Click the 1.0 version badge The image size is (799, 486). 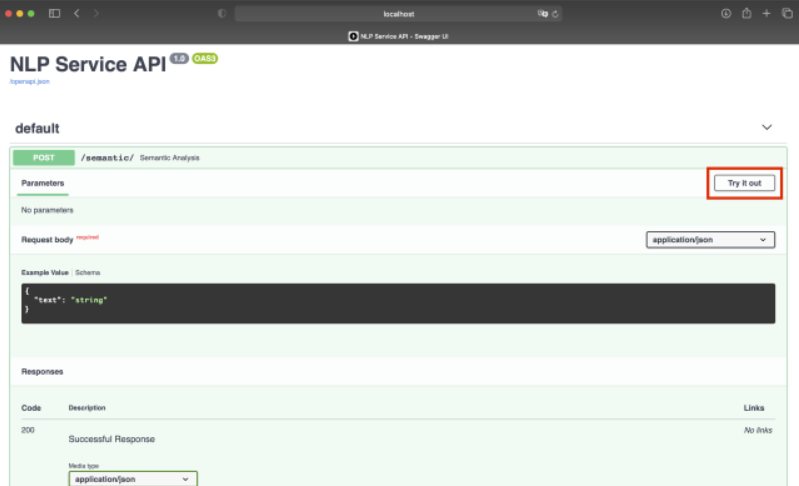pyautogui.click(x=179, y=59)
